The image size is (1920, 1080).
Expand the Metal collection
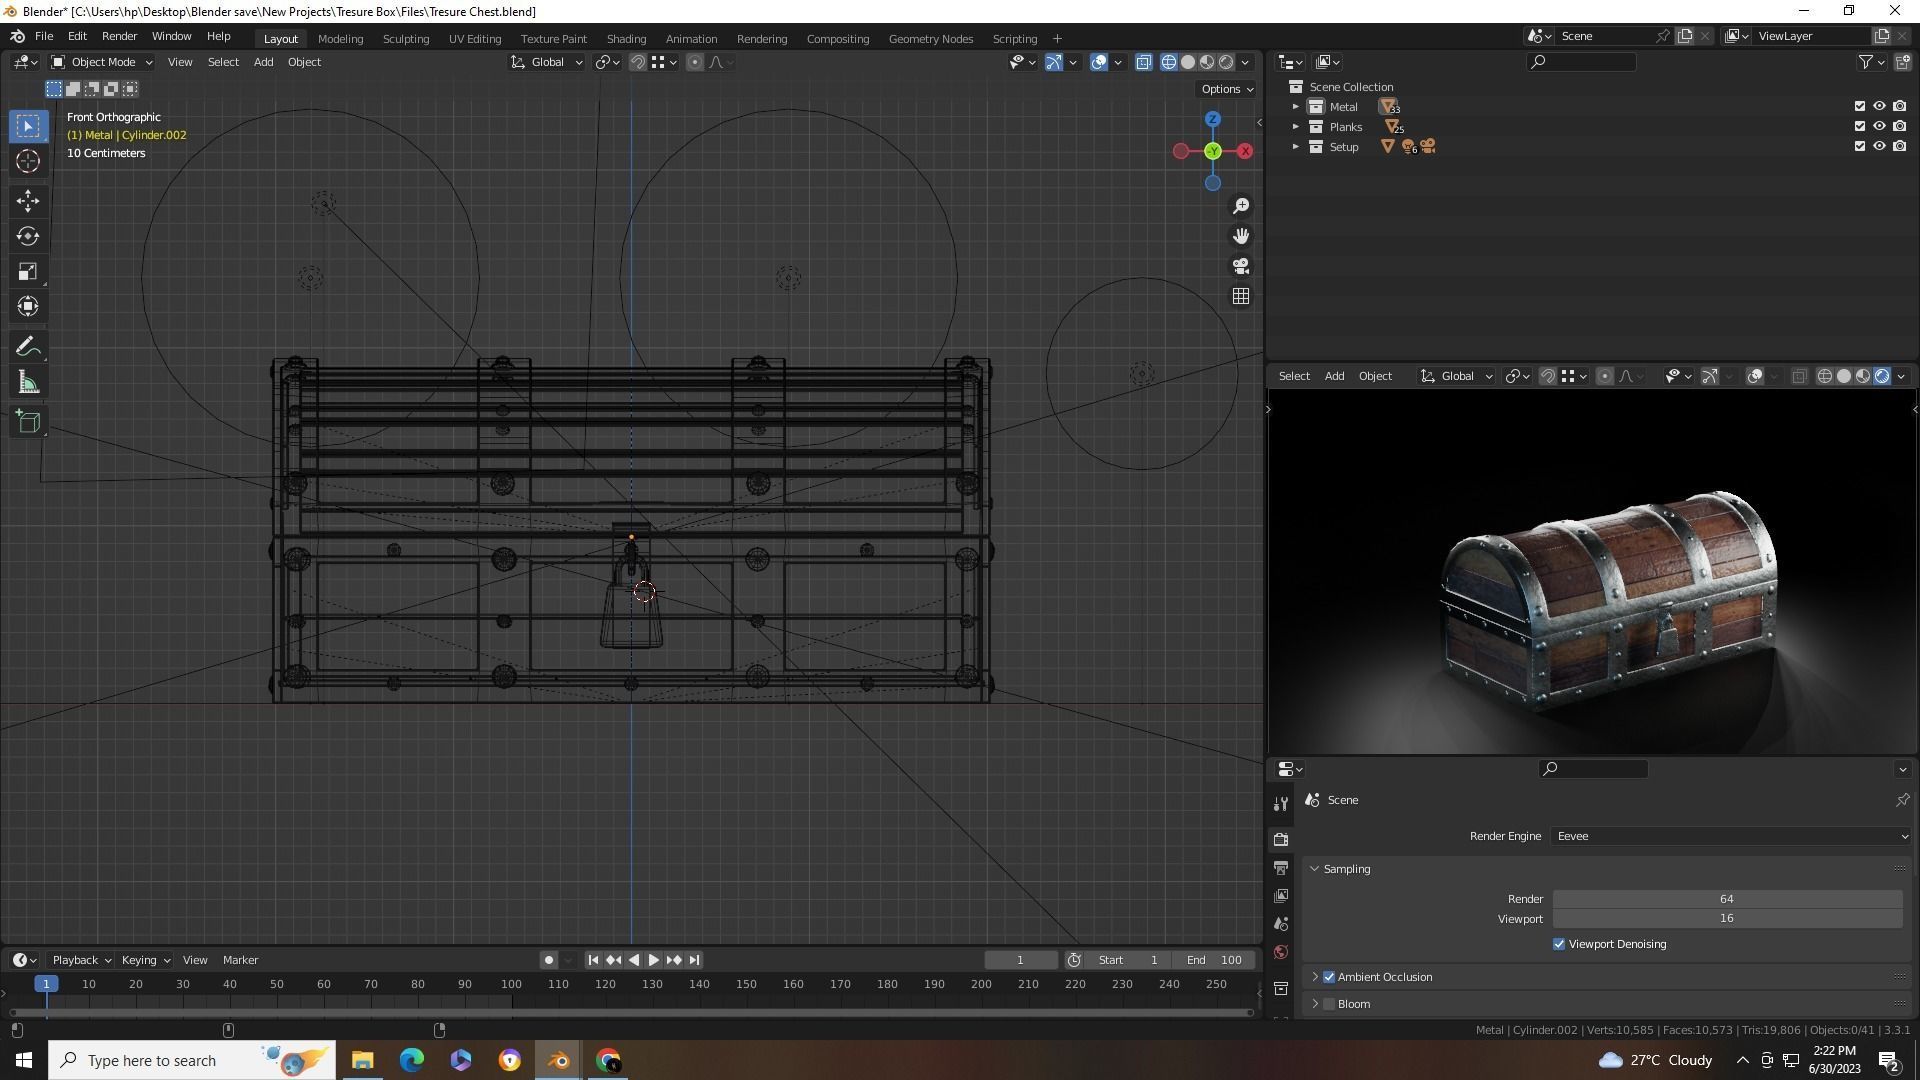1296,106
